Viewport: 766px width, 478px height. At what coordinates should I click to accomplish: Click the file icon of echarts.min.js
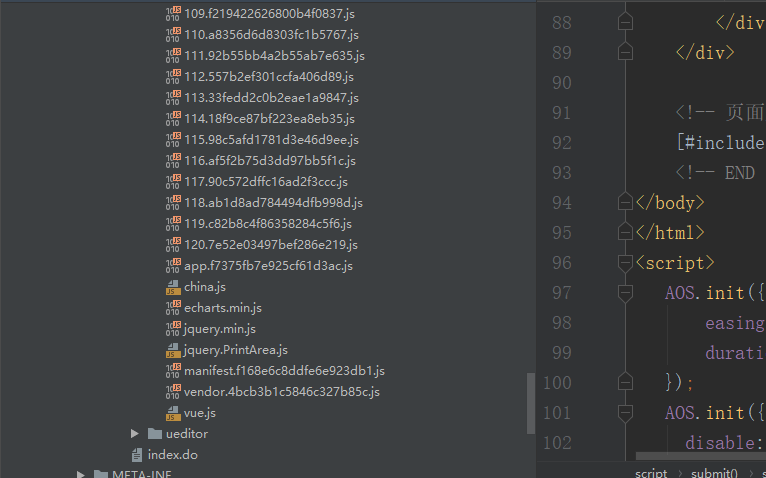click(173, 308)
